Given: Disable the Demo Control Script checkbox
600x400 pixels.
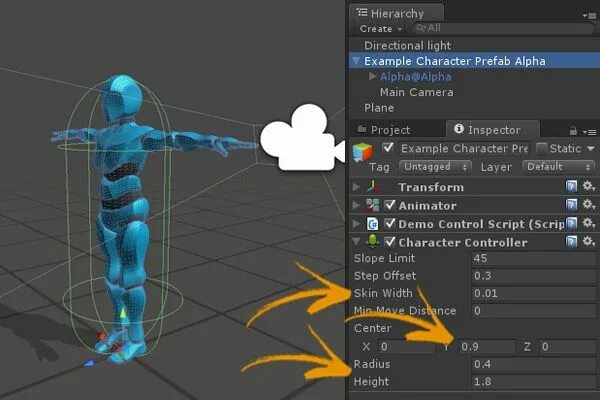Looking at the screenshot, I should pos(390,224).
